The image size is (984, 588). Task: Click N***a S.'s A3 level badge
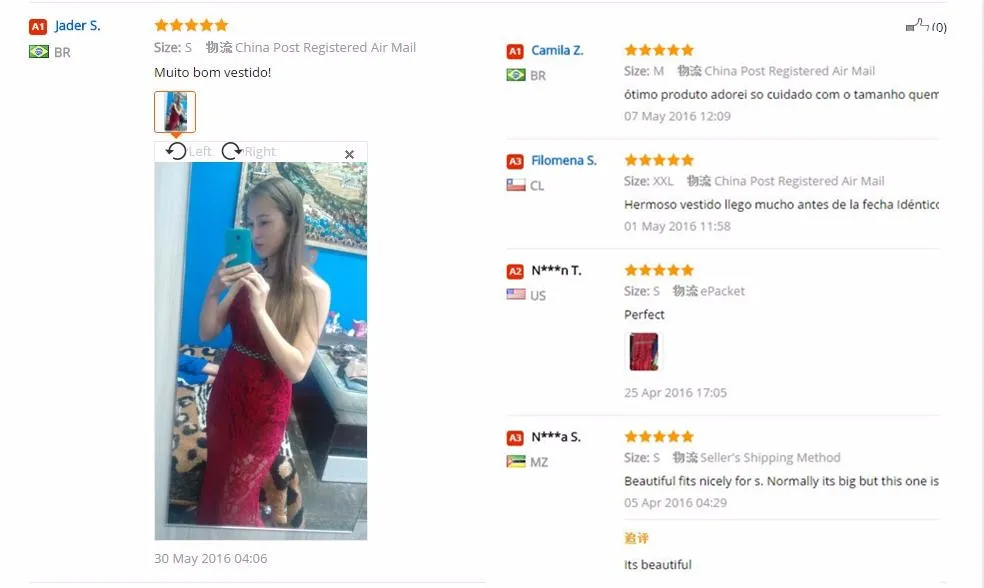click(x=515, y=437)
